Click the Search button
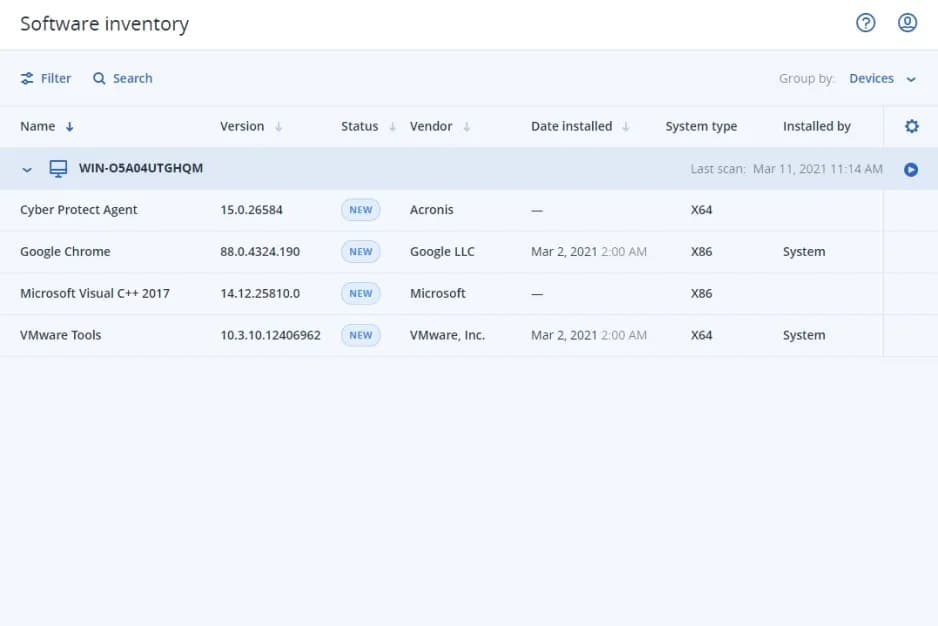 [x=123, y=78]
